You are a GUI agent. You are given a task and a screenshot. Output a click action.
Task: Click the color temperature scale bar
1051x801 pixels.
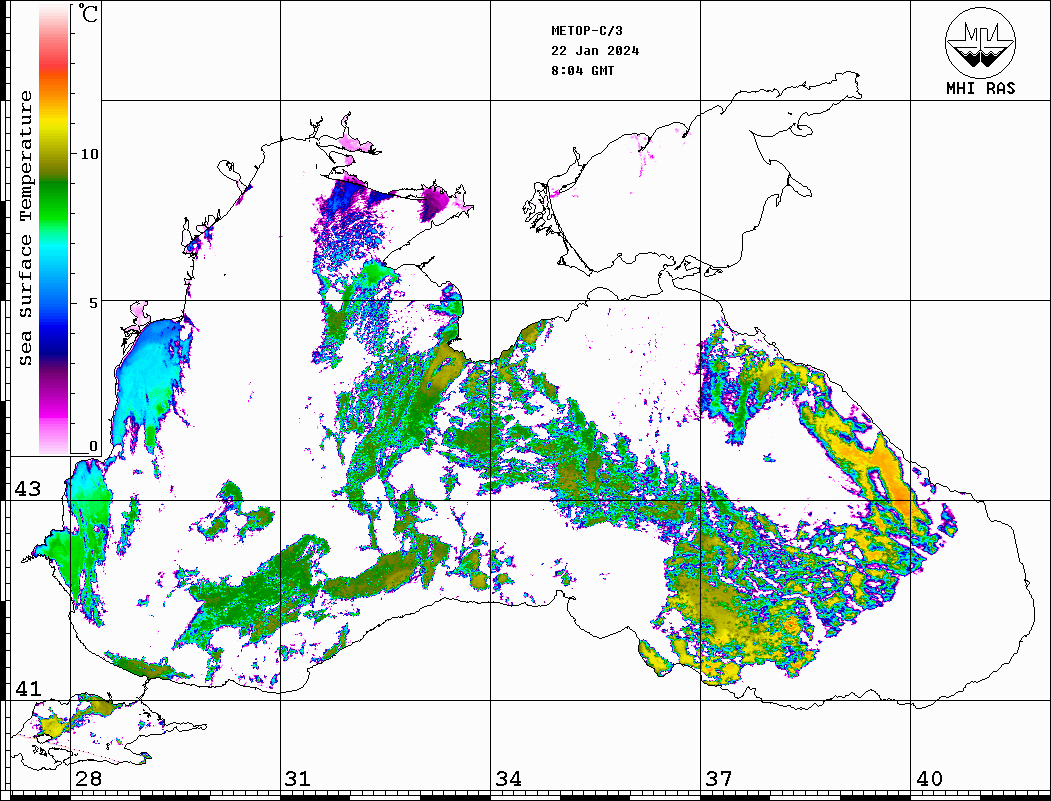[54, 229]
